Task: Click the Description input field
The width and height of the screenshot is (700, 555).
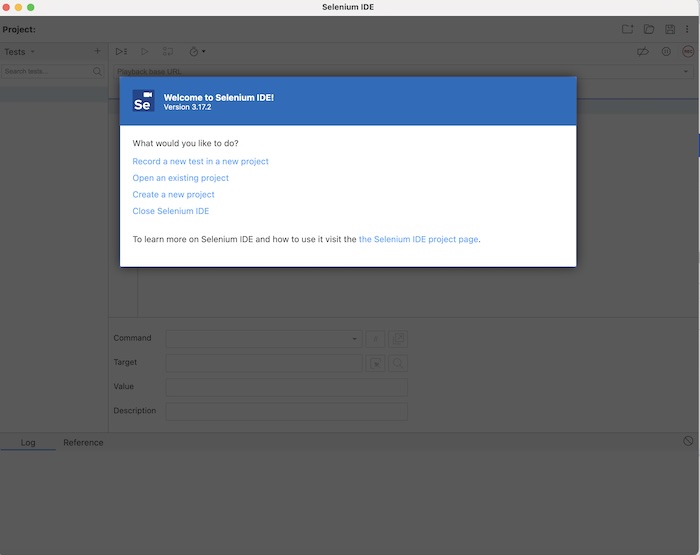Action: point(287,411)
